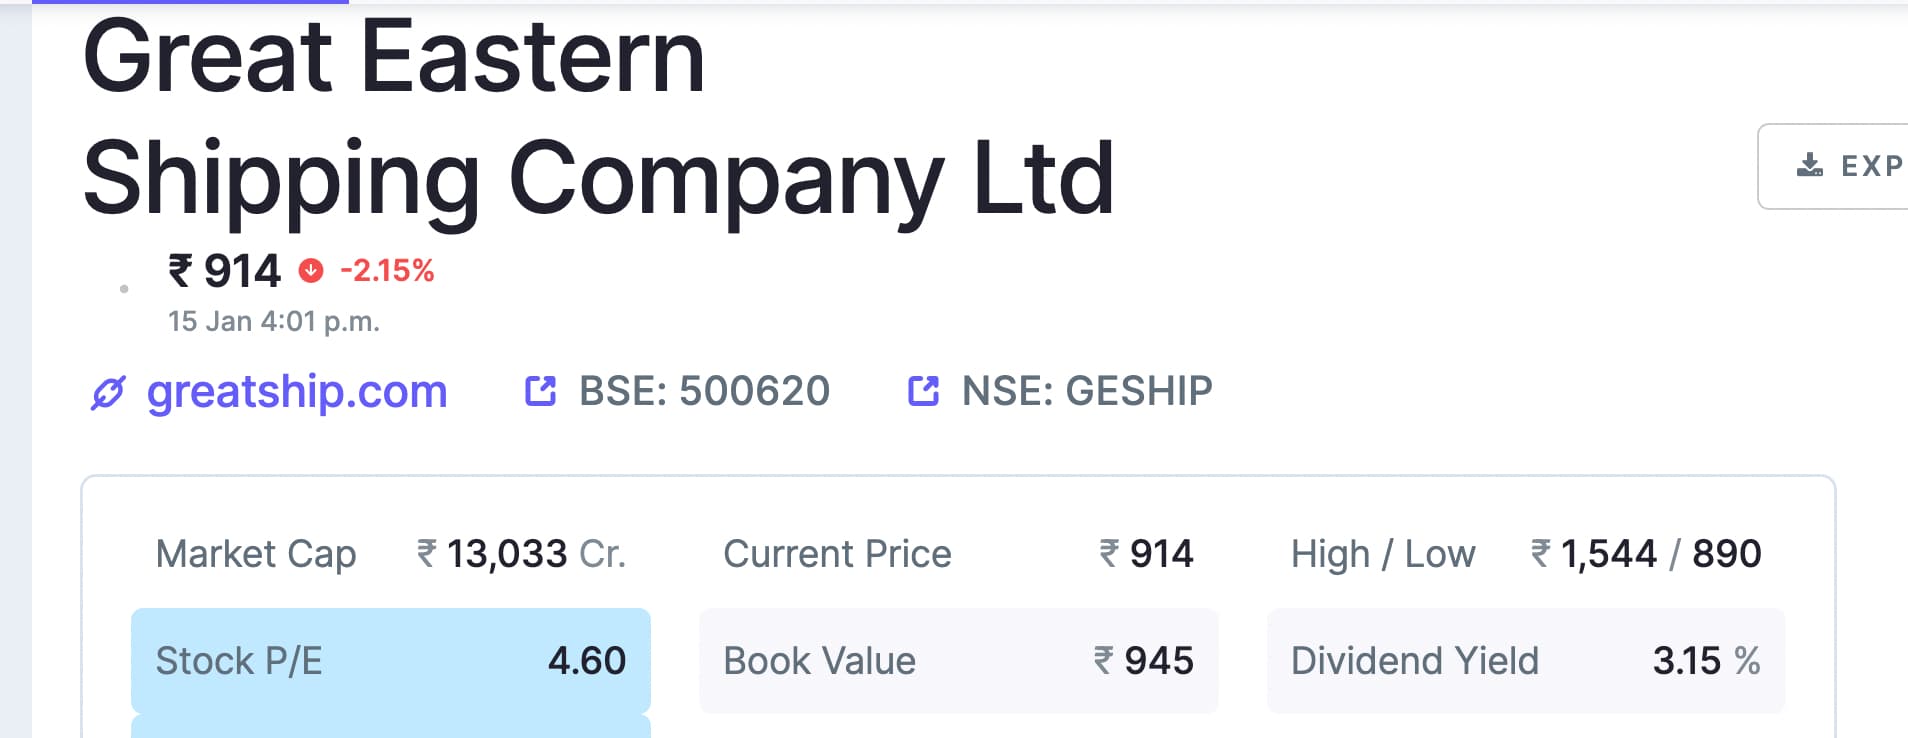This screenshot has height=738, width=1908.
Task: Click the 4.60 Stock P/E value
Action: tap(587, 661)
